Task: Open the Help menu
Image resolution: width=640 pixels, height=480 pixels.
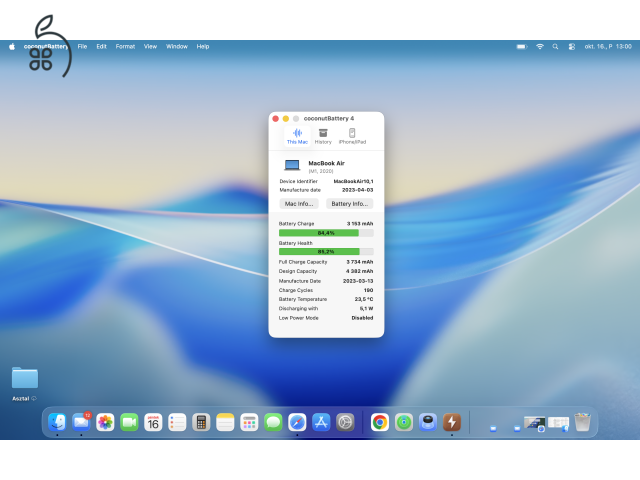Action: click(202, 47)
